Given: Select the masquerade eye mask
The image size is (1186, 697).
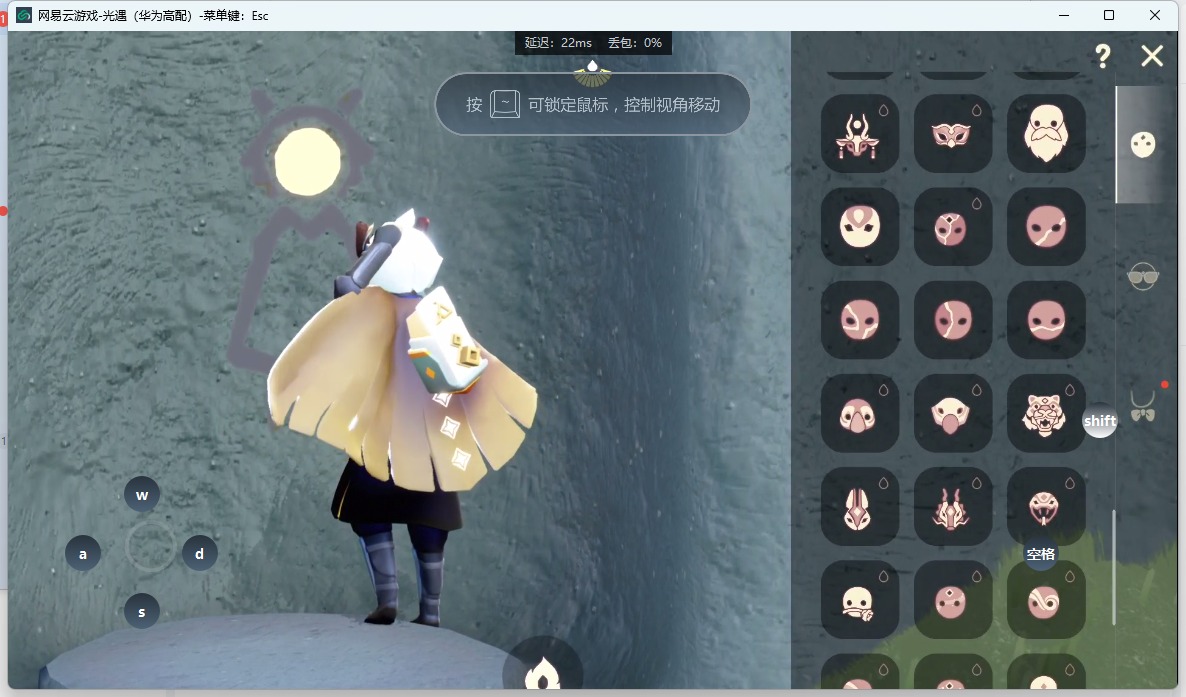Looking at the screenshot, I should click(953, 134).
